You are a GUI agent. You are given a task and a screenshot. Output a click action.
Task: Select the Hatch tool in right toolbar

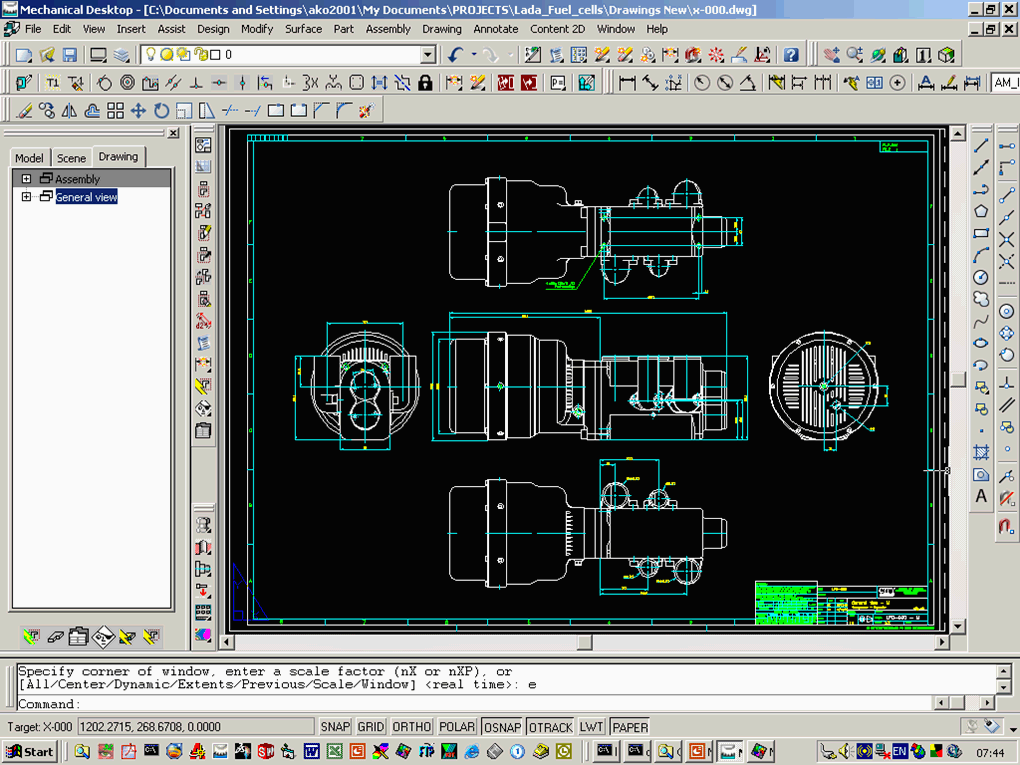click(981, 452)
